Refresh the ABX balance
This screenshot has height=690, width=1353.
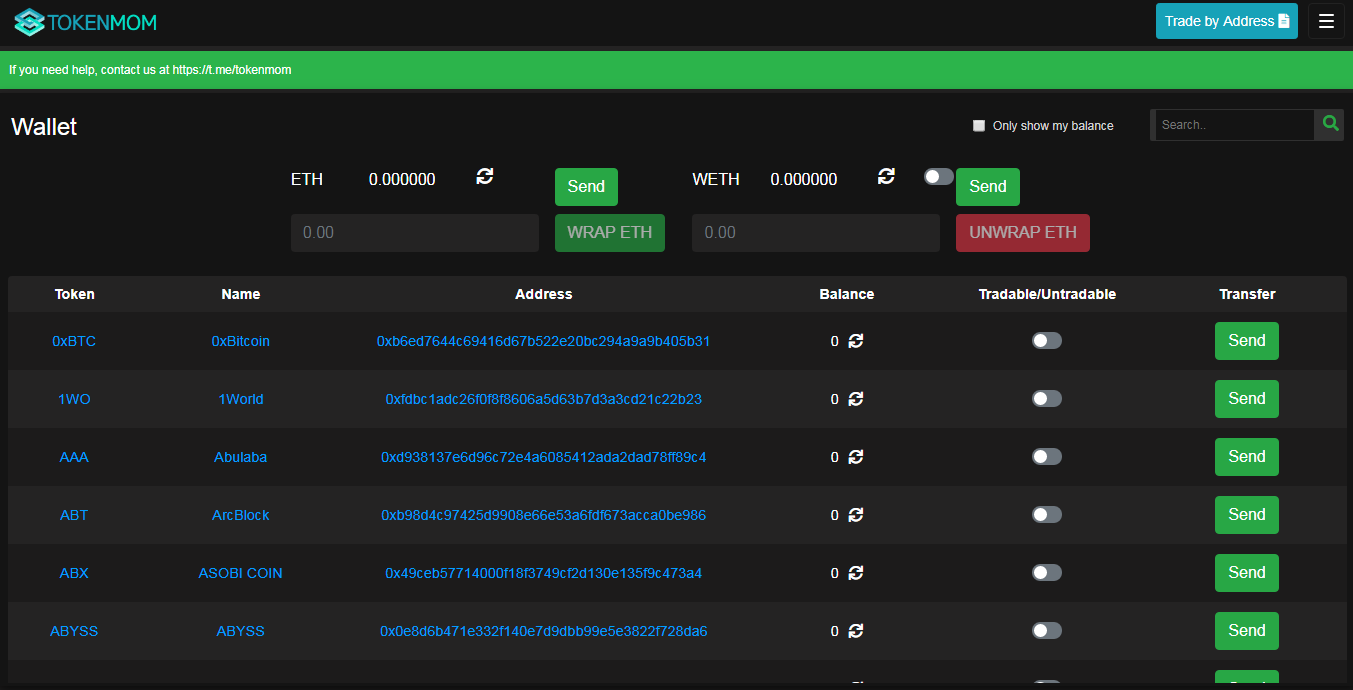pos(856,573)
